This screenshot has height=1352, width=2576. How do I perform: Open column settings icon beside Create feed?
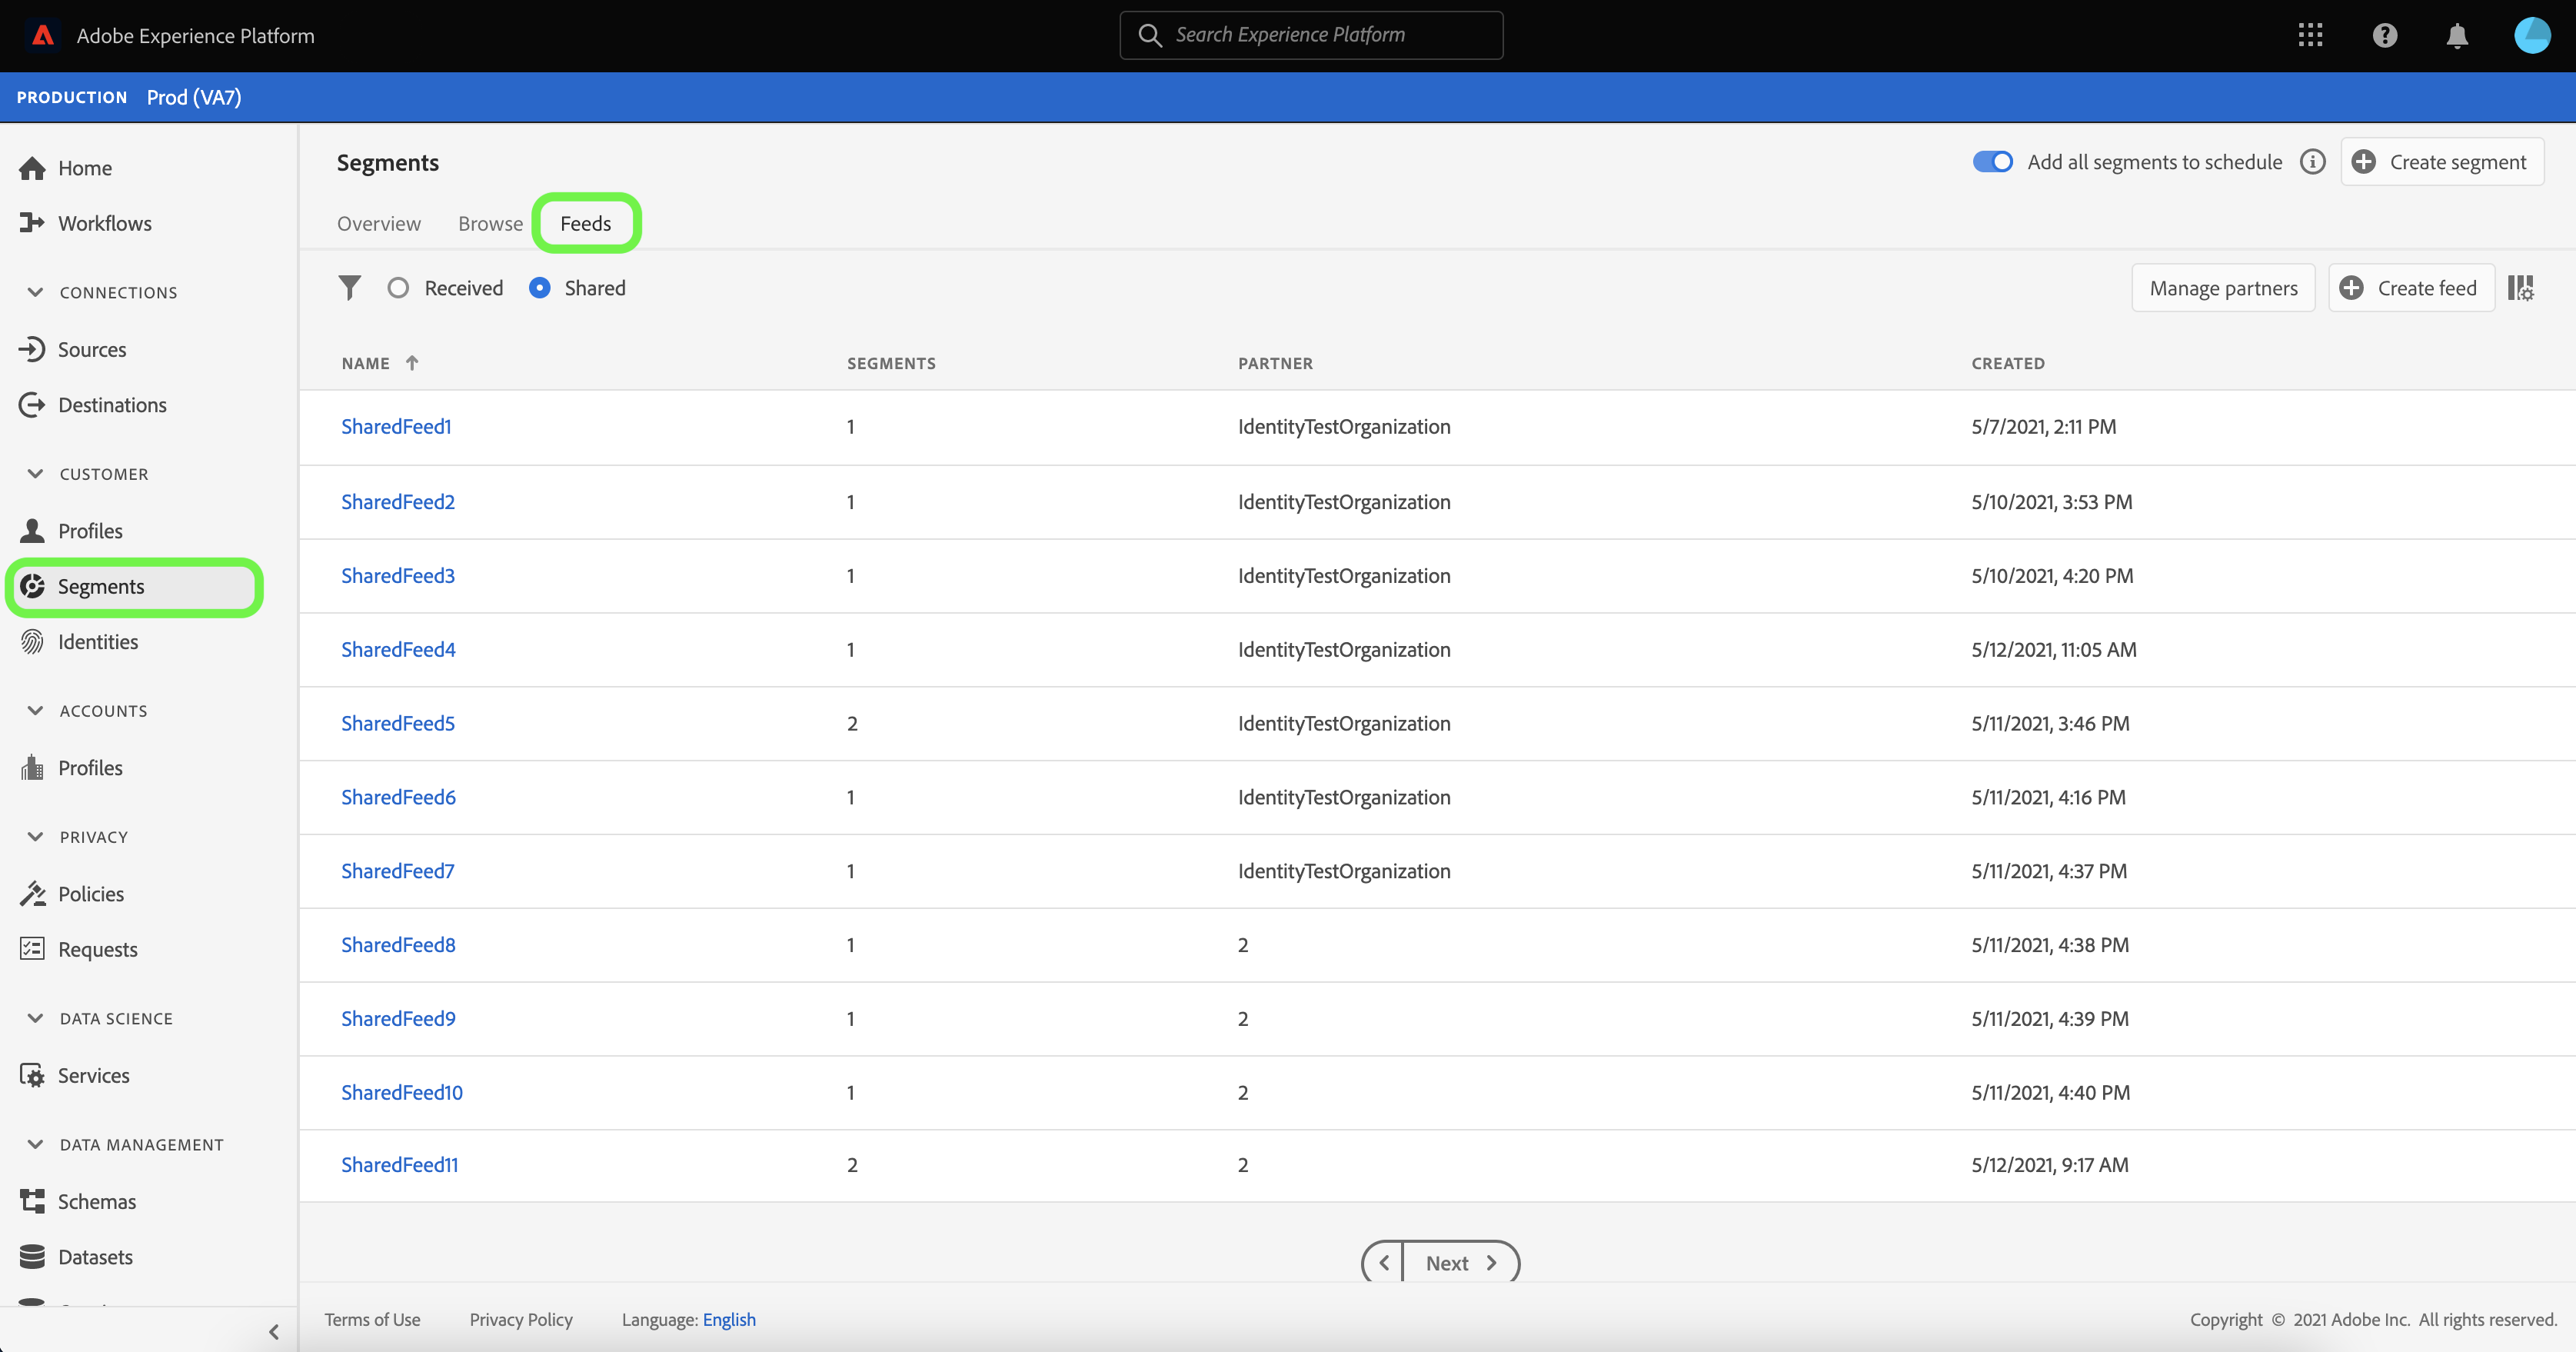click(x=2521, y=288)
